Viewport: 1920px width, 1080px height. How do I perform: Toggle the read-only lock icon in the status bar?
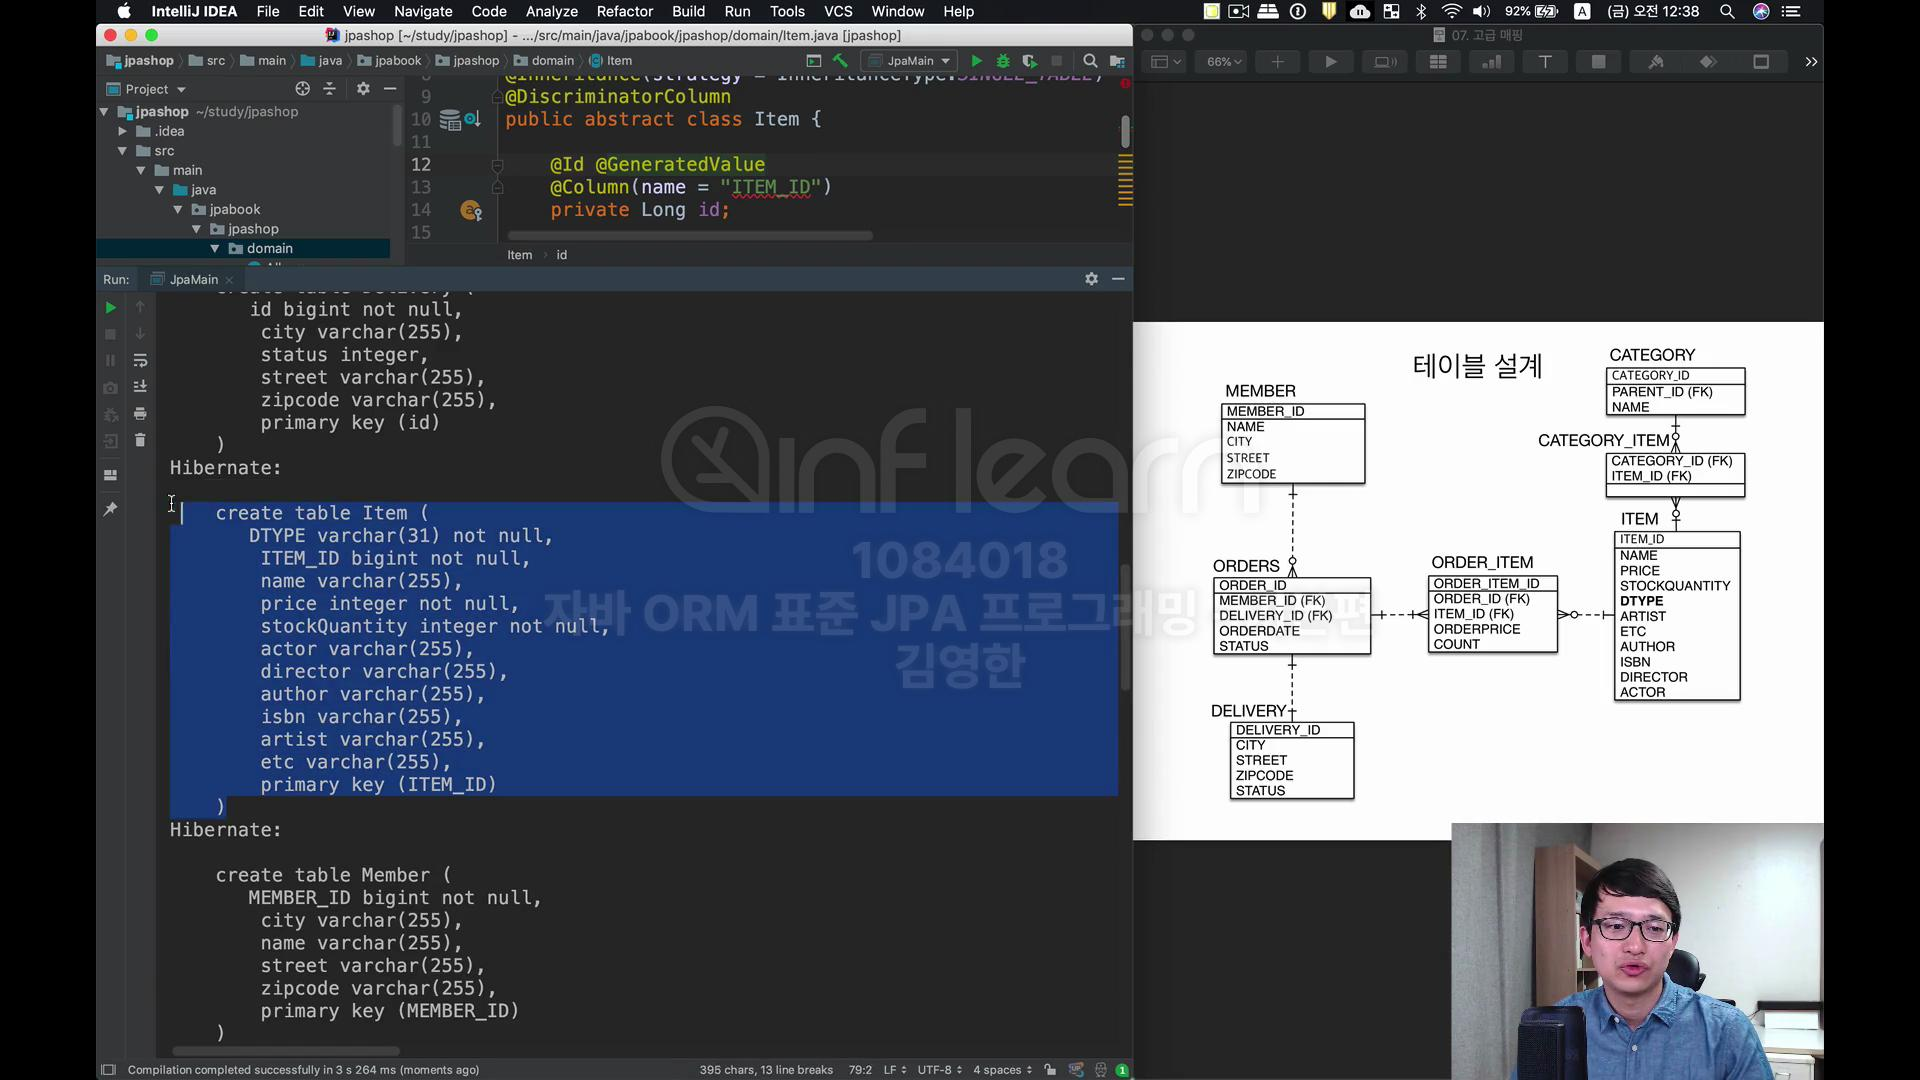coord(1050,1070)
